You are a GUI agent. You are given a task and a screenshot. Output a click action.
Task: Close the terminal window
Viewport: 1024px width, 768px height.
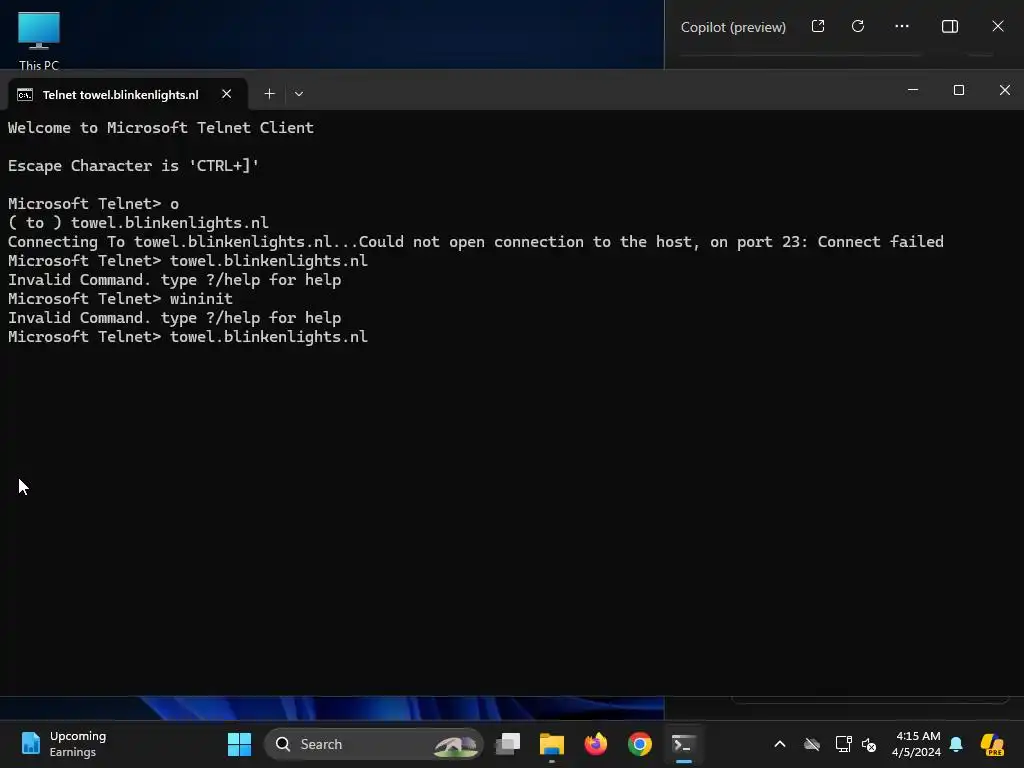point(1004,90)
